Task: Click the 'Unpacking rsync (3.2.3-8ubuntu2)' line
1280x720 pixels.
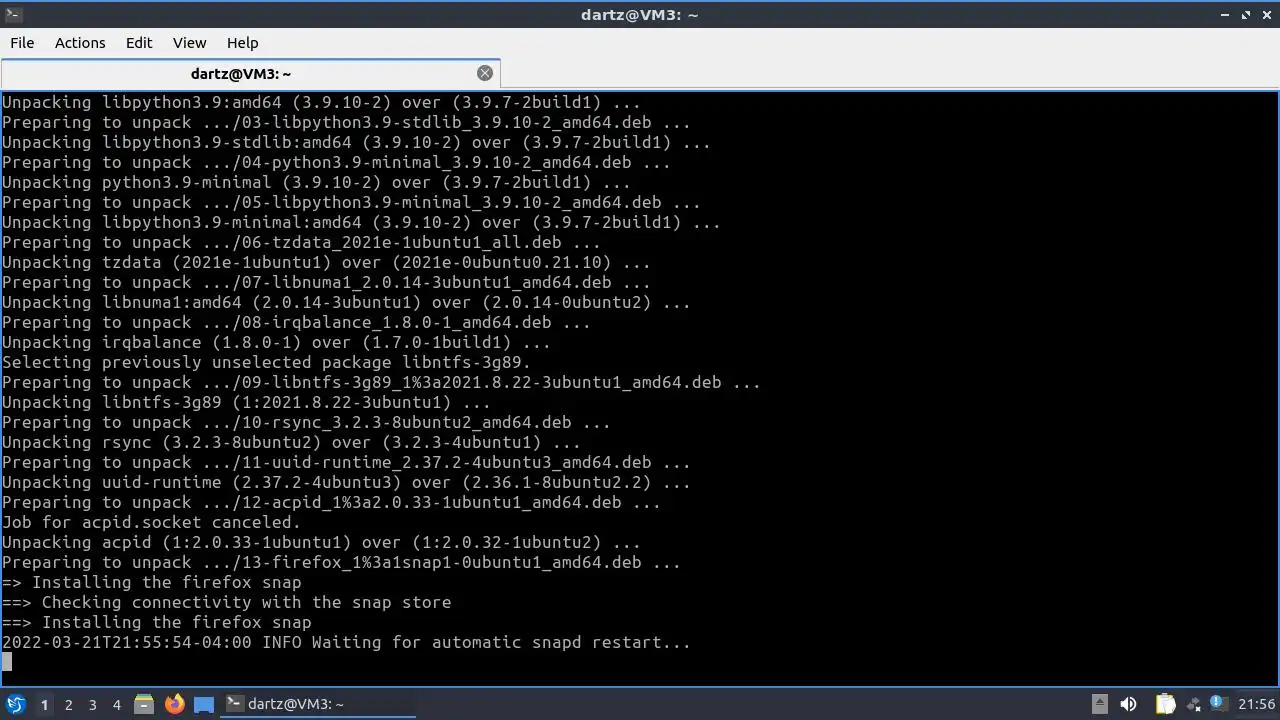Action: click(x=291, y=442)
